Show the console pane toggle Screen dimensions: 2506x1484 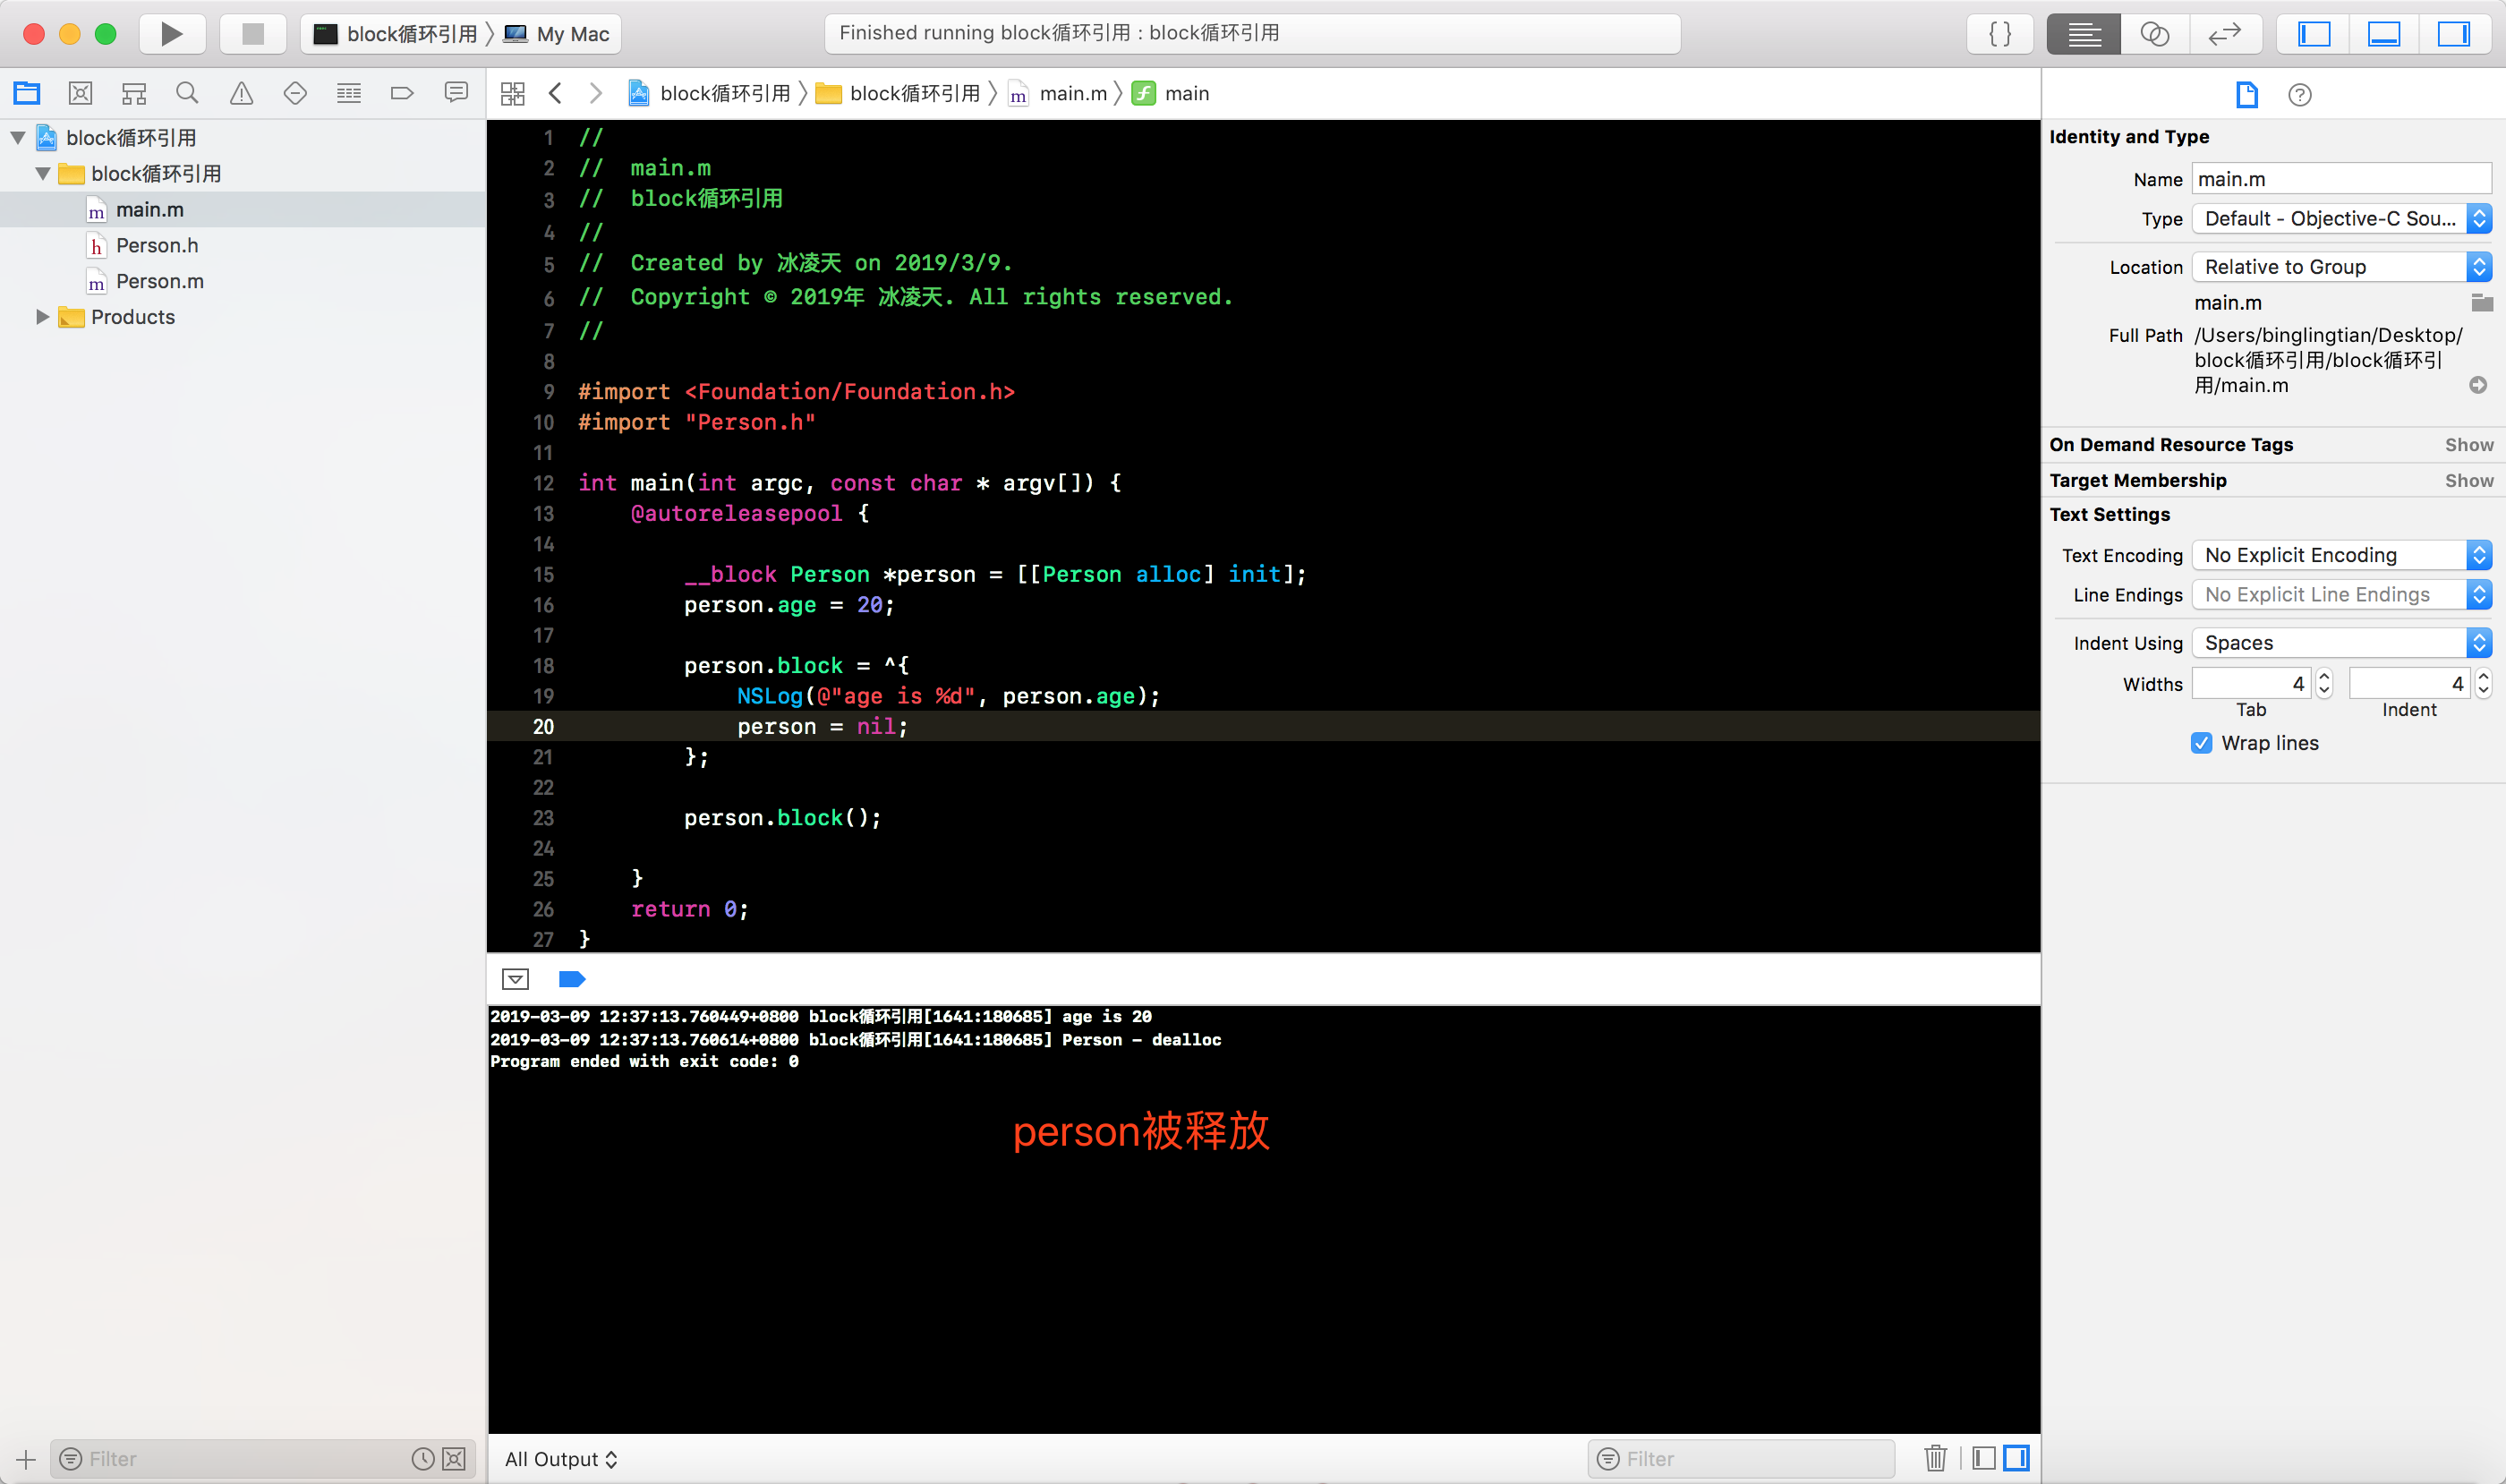[2017, 1458]
